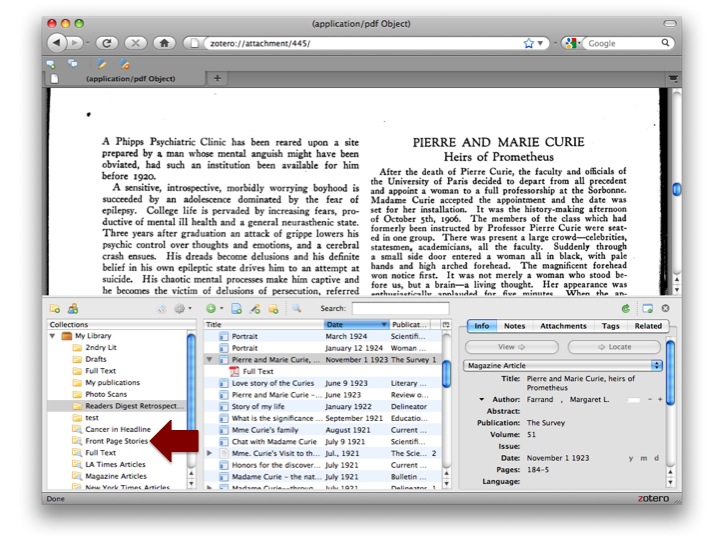Viewport: 720px width, 540px height.
Task: Click the add annotation toolbar icon
Action: [51, 64]
